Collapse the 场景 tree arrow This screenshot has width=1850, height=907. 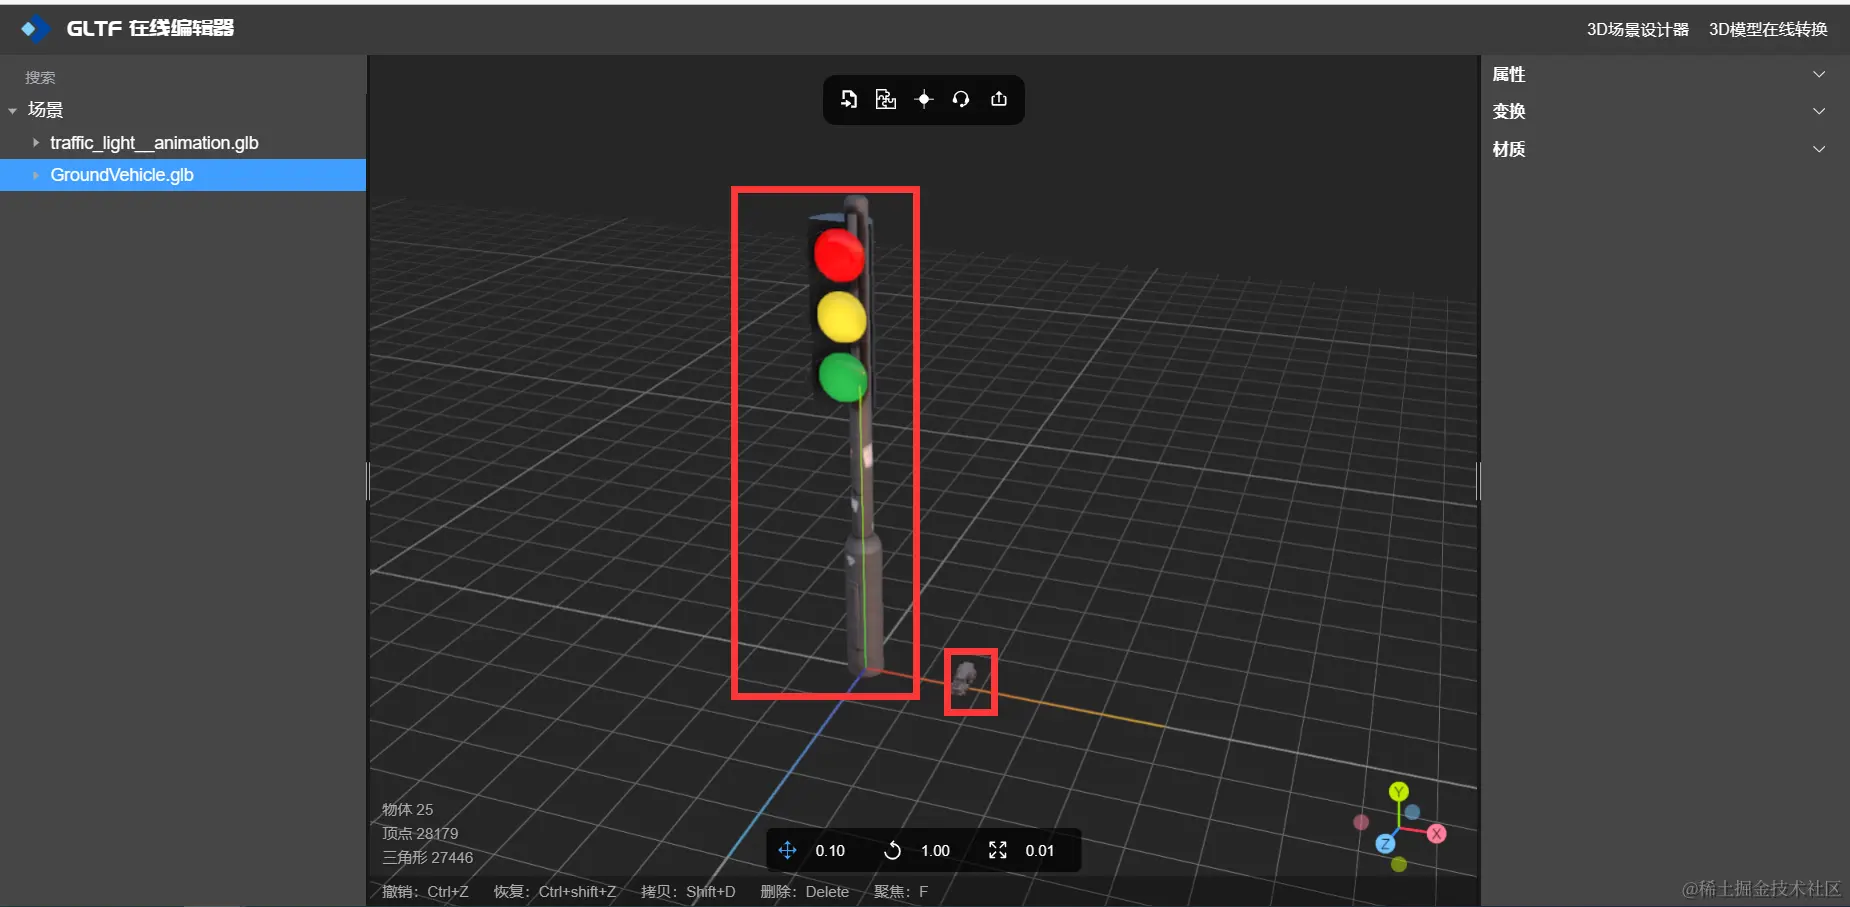tap(13, 110)
